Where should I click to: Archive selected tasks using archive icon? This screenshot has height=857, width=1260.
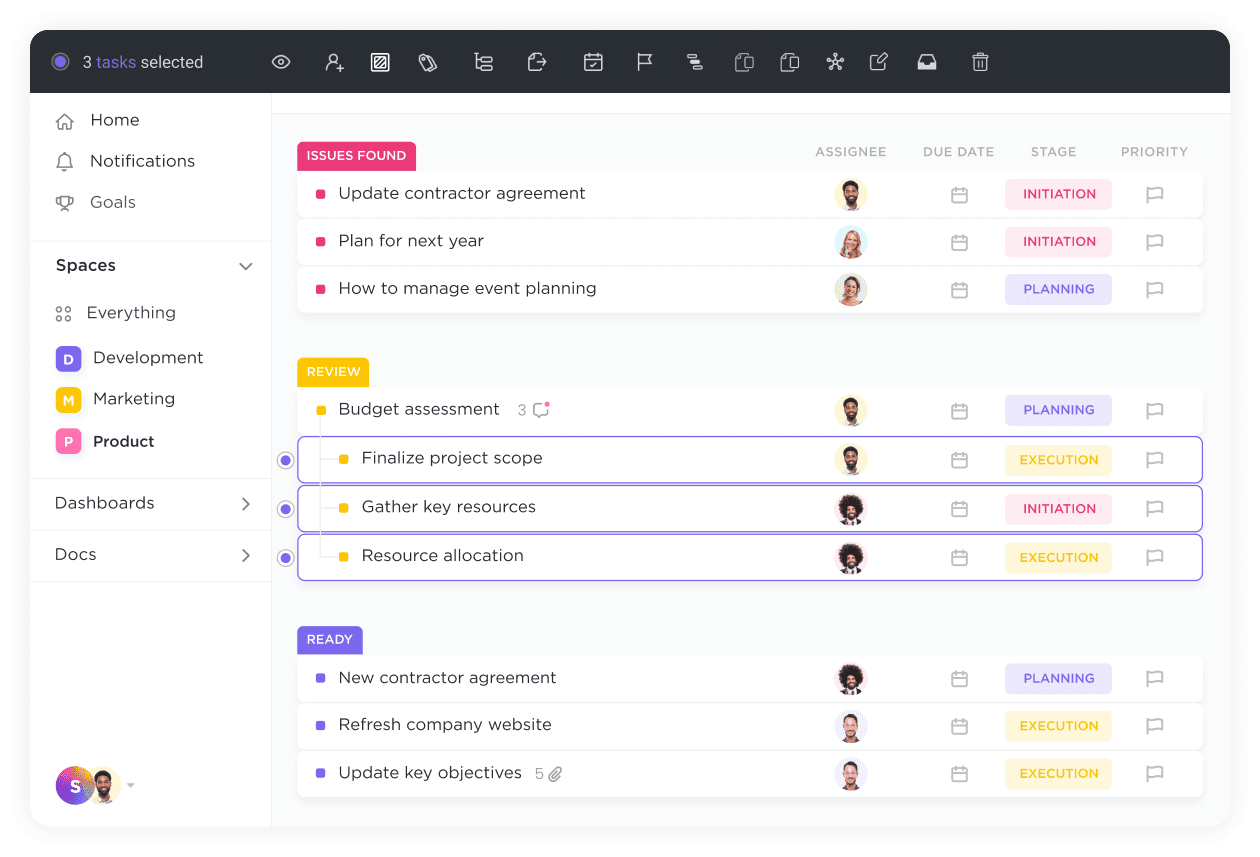tap(927, 61)
